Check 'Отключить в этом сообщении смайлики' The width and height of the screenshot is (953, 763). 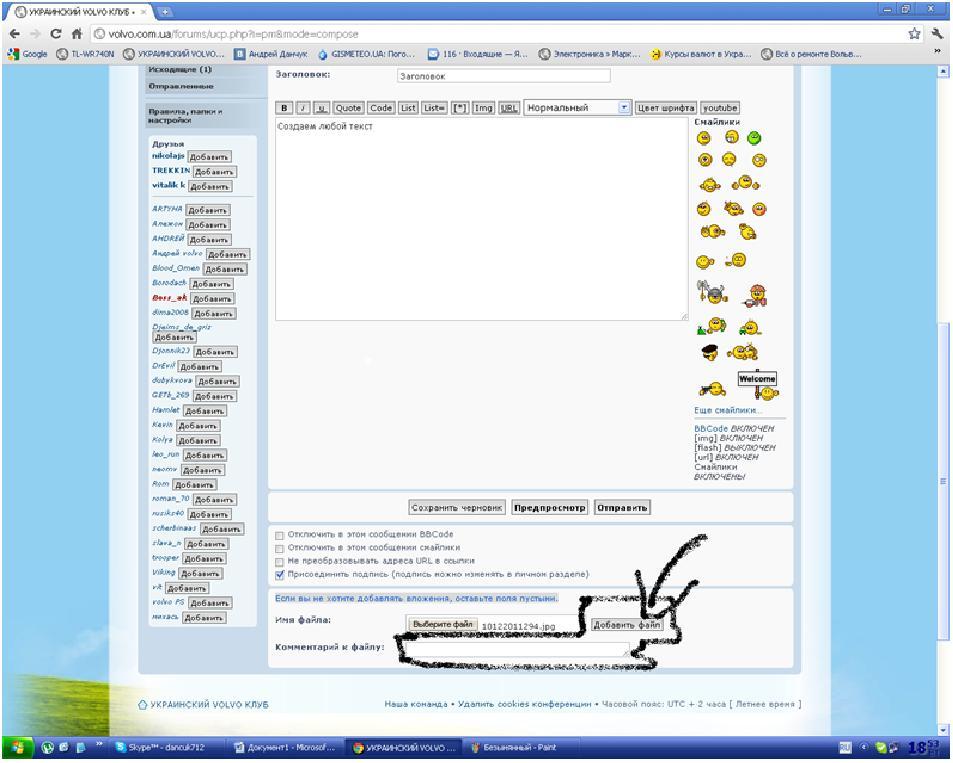click(x=280, y=548)
